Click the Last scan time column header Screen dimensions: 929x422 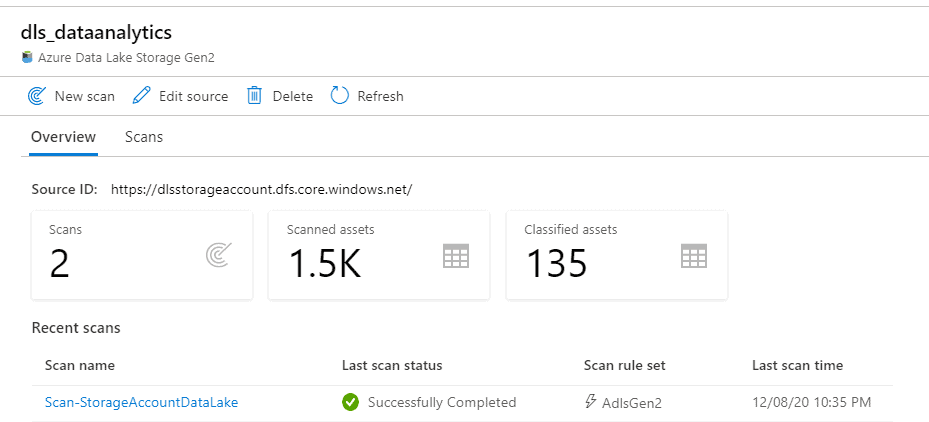tap(797, 365)
